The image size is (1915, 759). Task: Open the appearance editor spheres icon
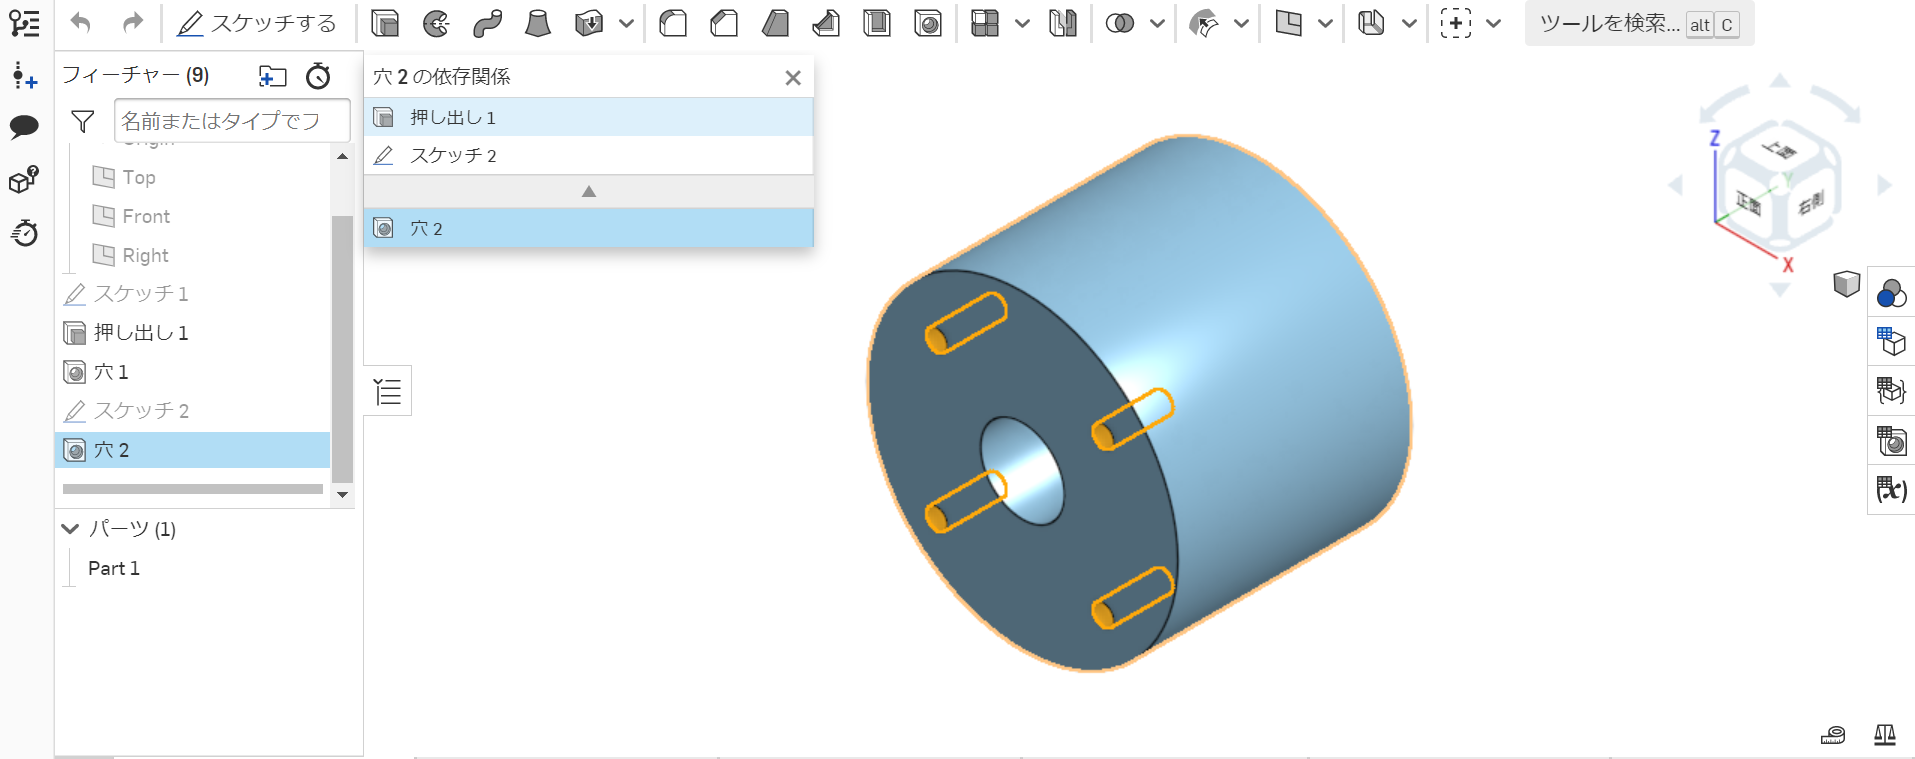(x=1891, y=293)
